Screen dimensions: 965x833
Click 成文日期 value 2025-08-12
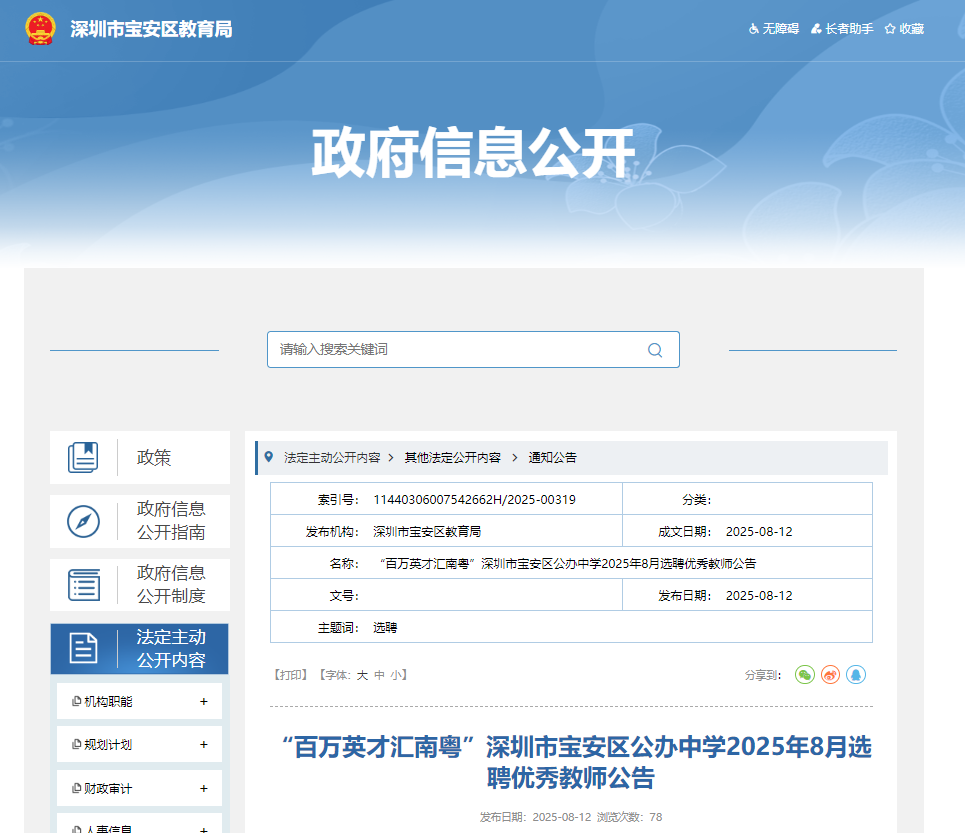(759, 532)
